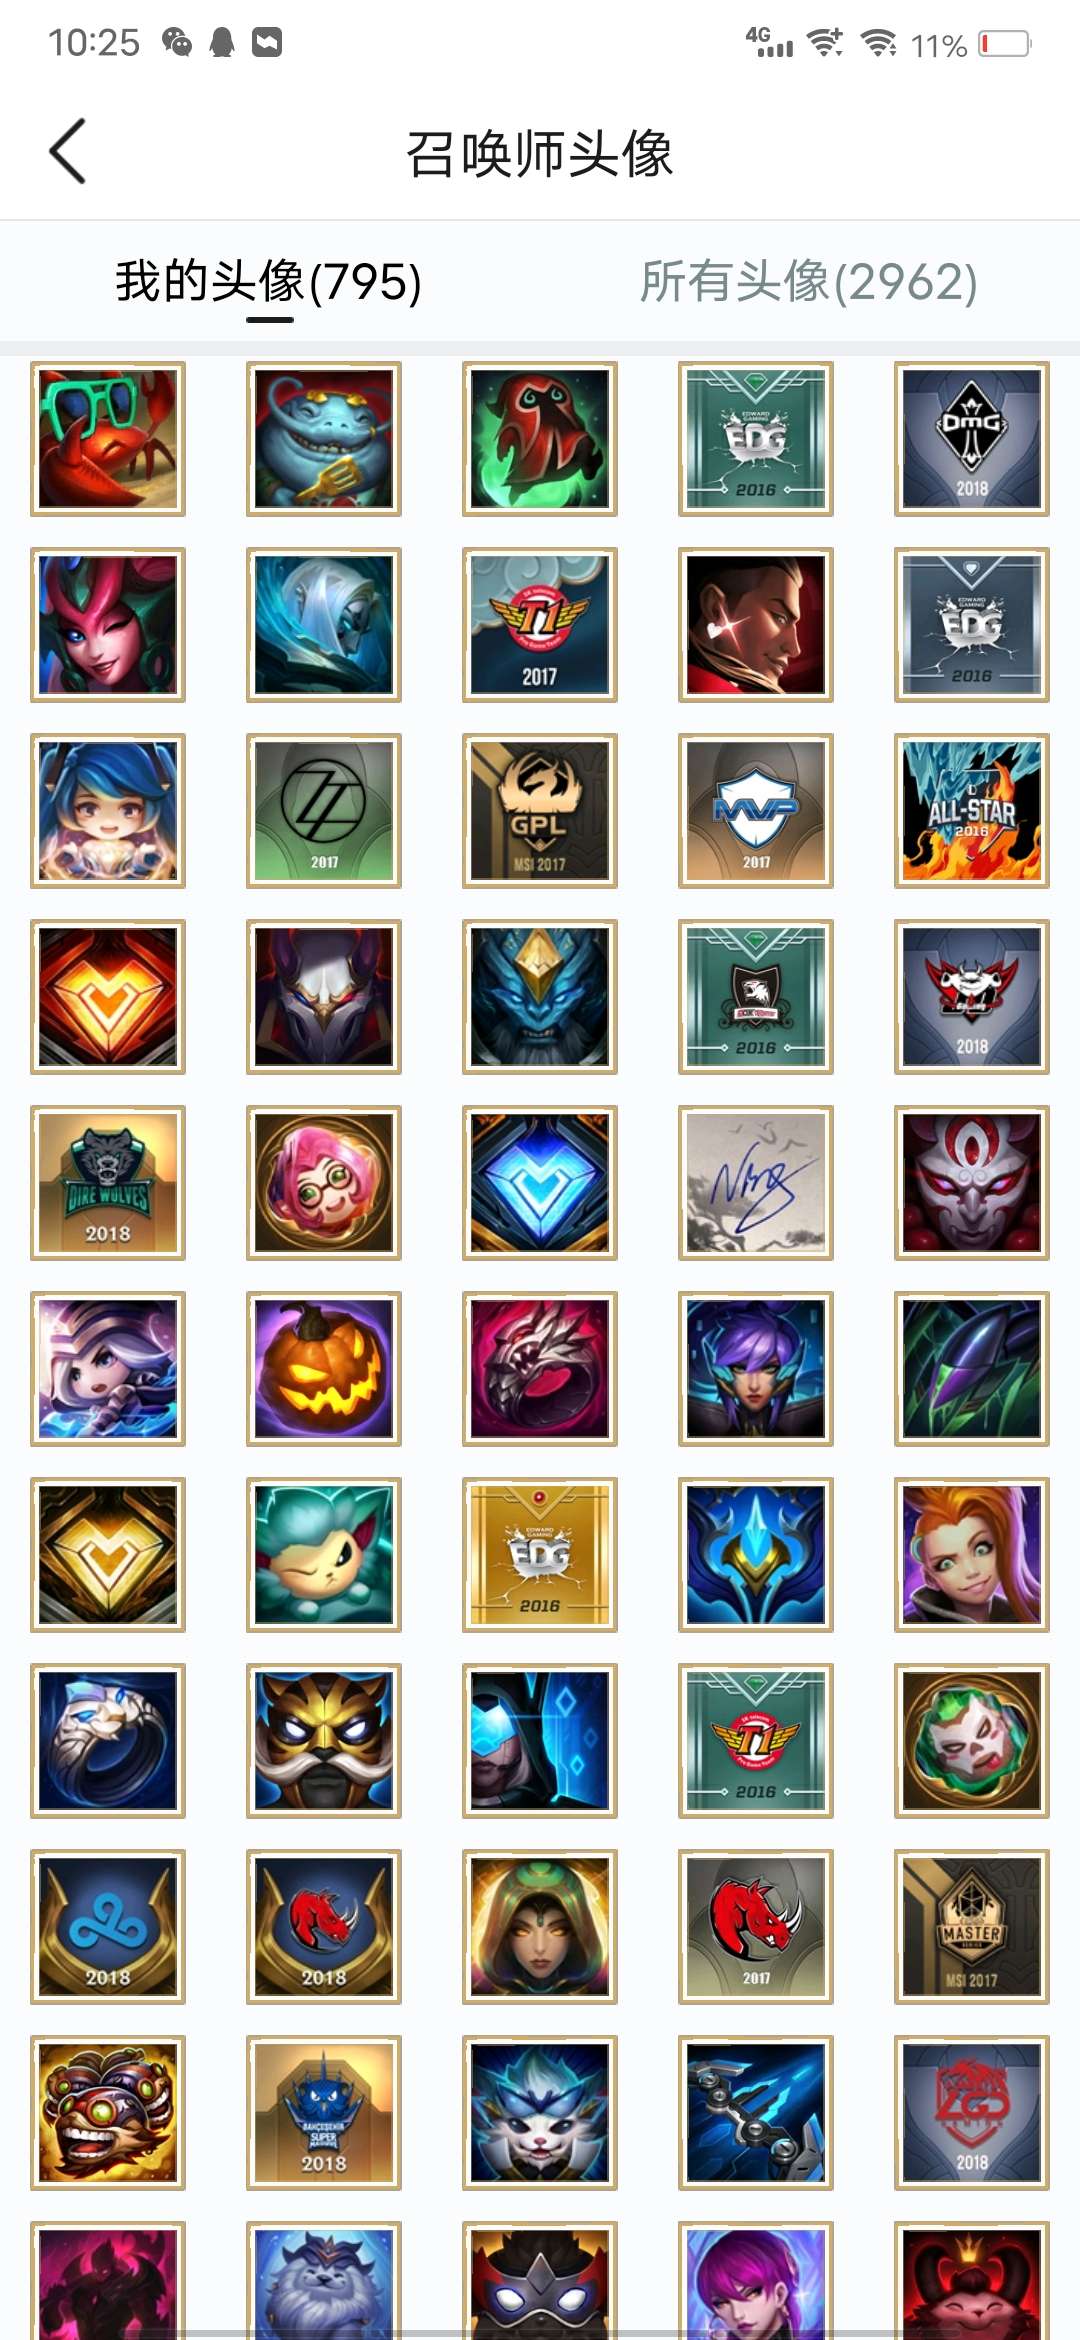Image resolution: width=1080 pixels, height=2340 pixels.
Task: Select the GPL MSI 2017 icon
Action: point(540,811)
